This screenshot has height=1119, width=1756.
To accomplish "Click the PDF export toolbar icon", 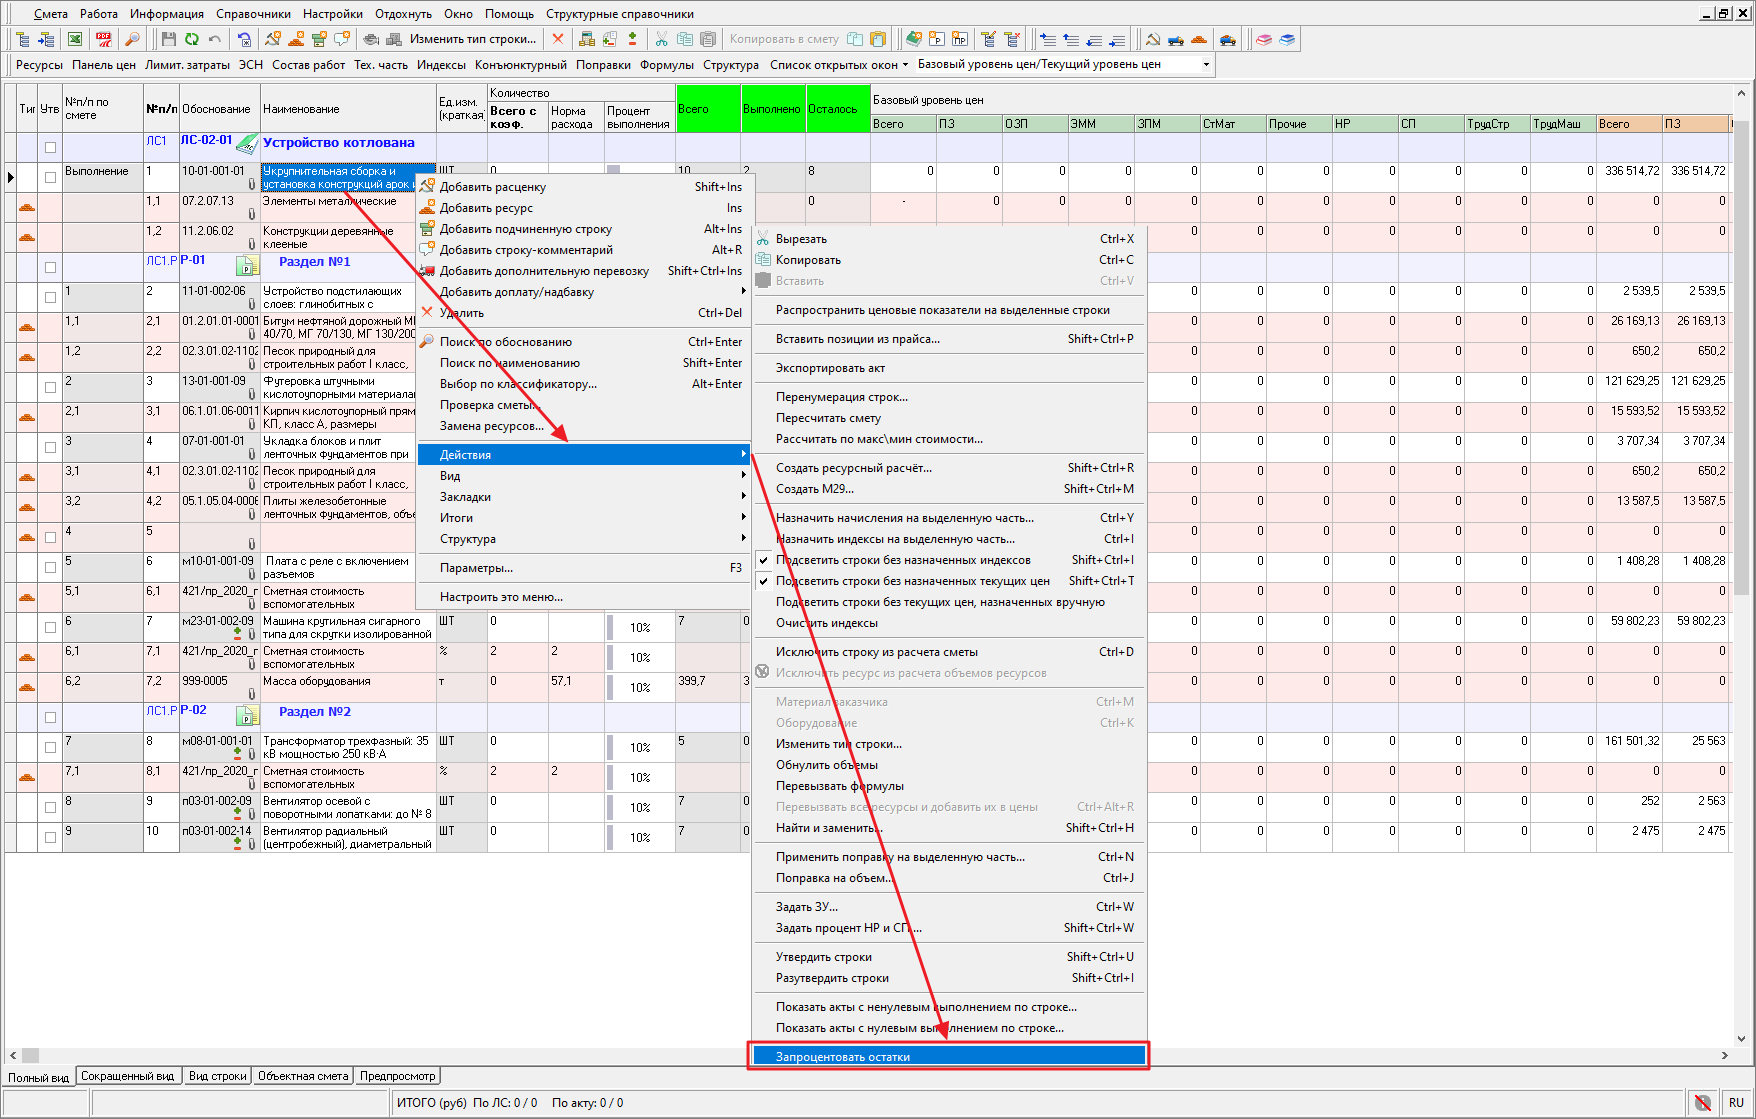I will click(104, 39).
